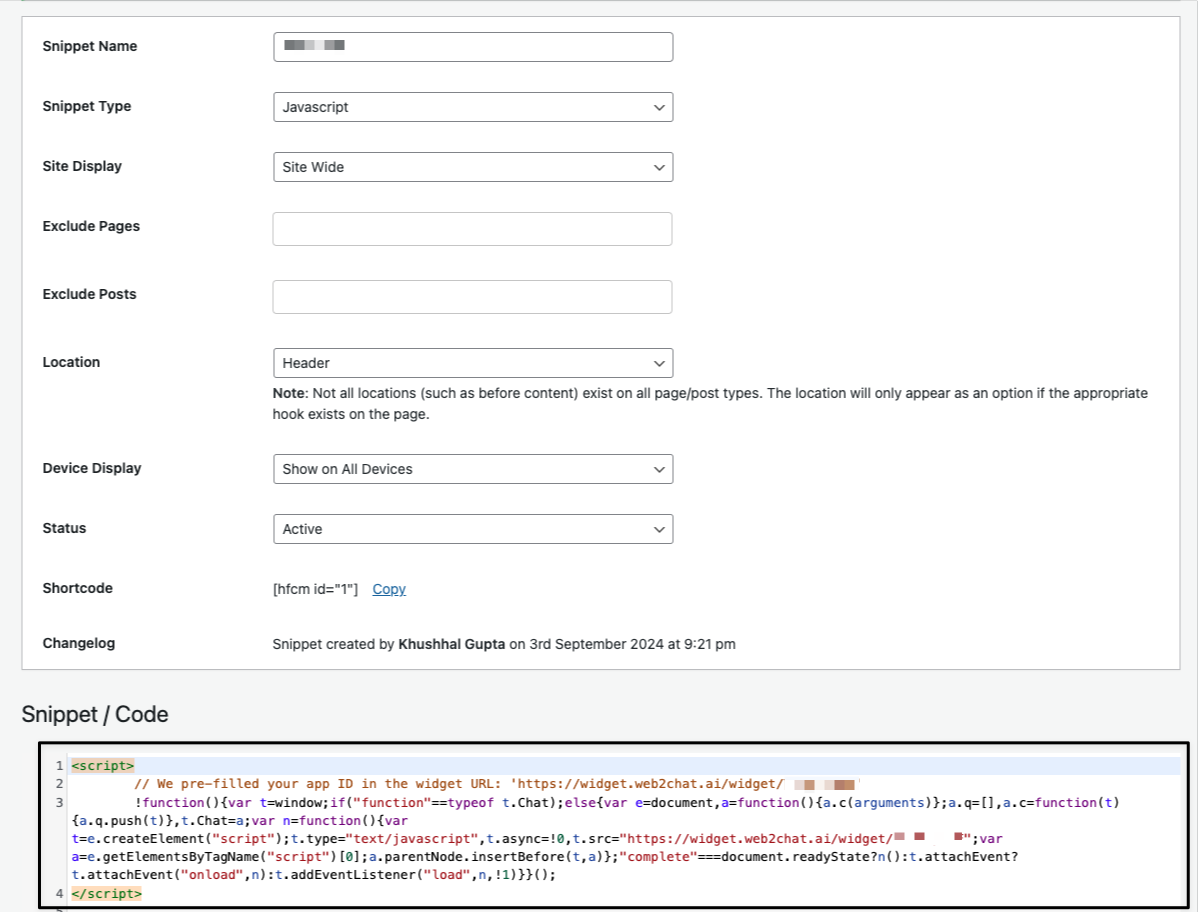This screenshot has width=1198, height=912.
Task: Click line number 3 in the code editor
Action: [x=60, y=802]
